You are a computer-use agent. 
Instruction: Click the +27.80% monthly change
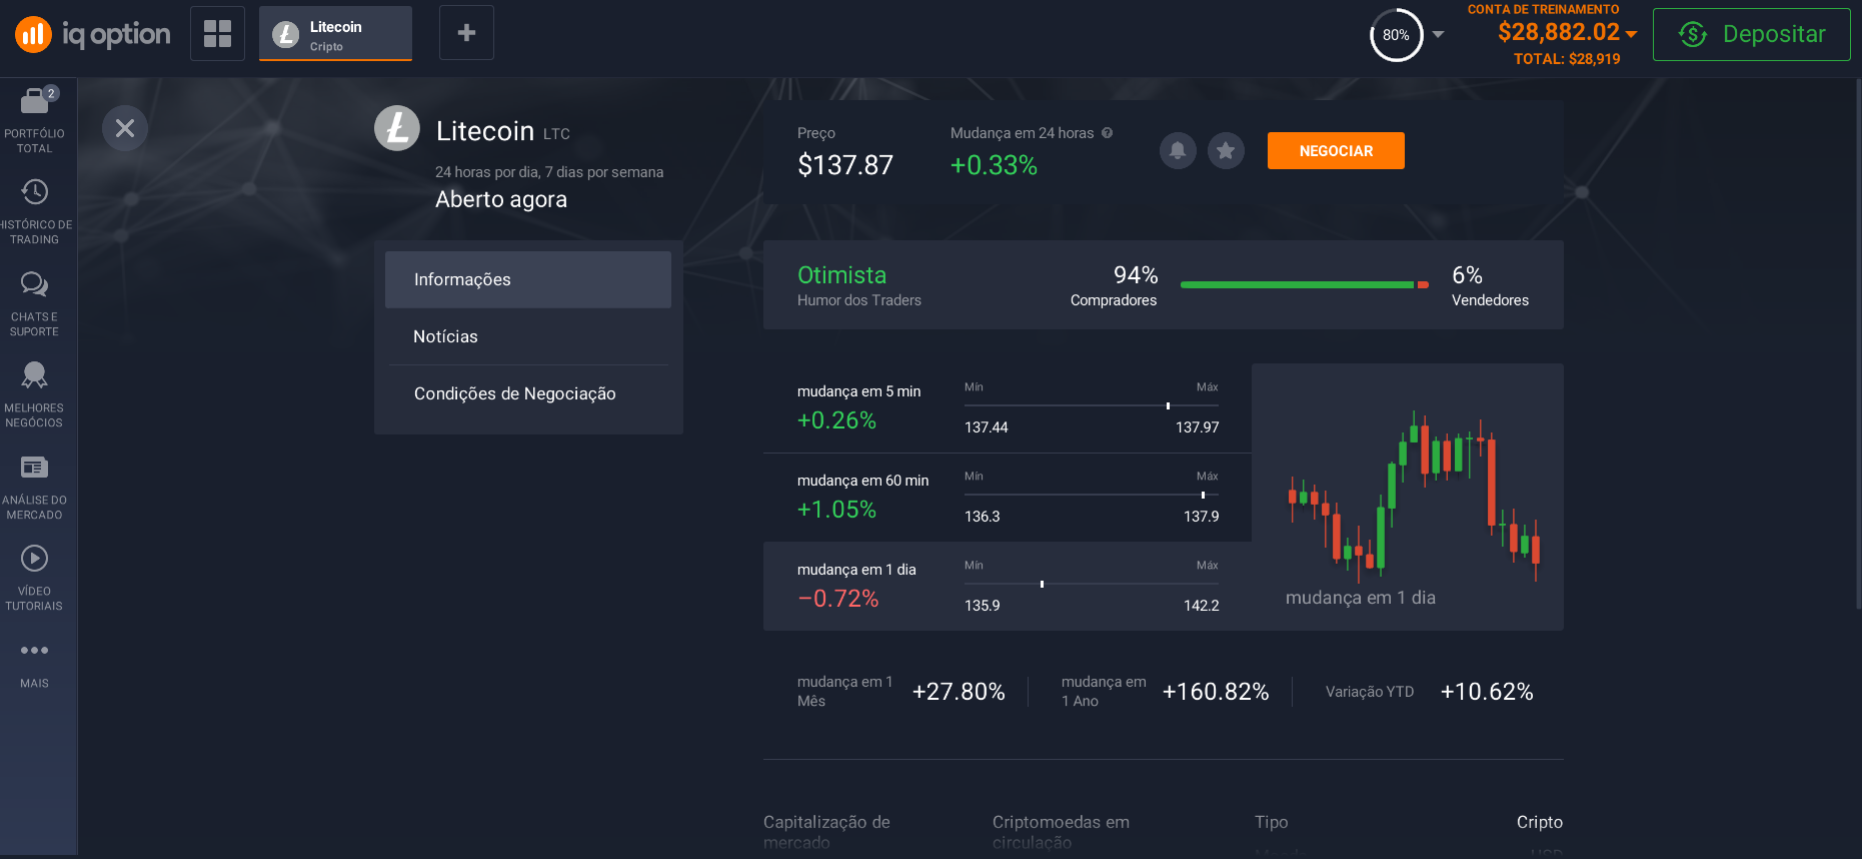pyautogui.click(x=958, y=692)
